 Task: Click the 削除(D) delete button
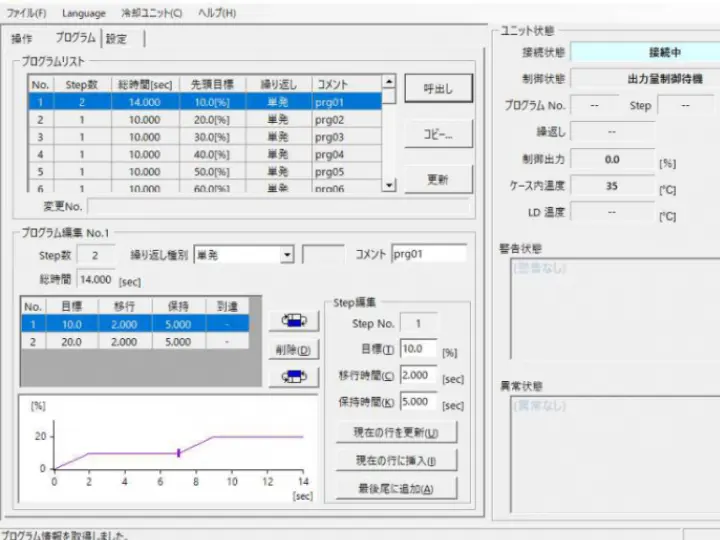pyautogui.click(x=294, y=350)
